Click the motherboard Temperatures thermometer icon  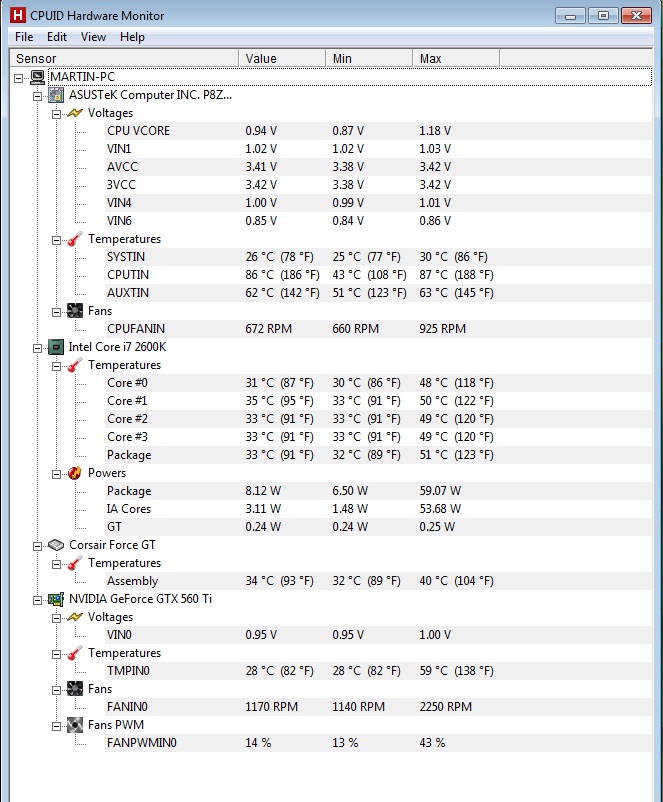[x=75, y=239]
